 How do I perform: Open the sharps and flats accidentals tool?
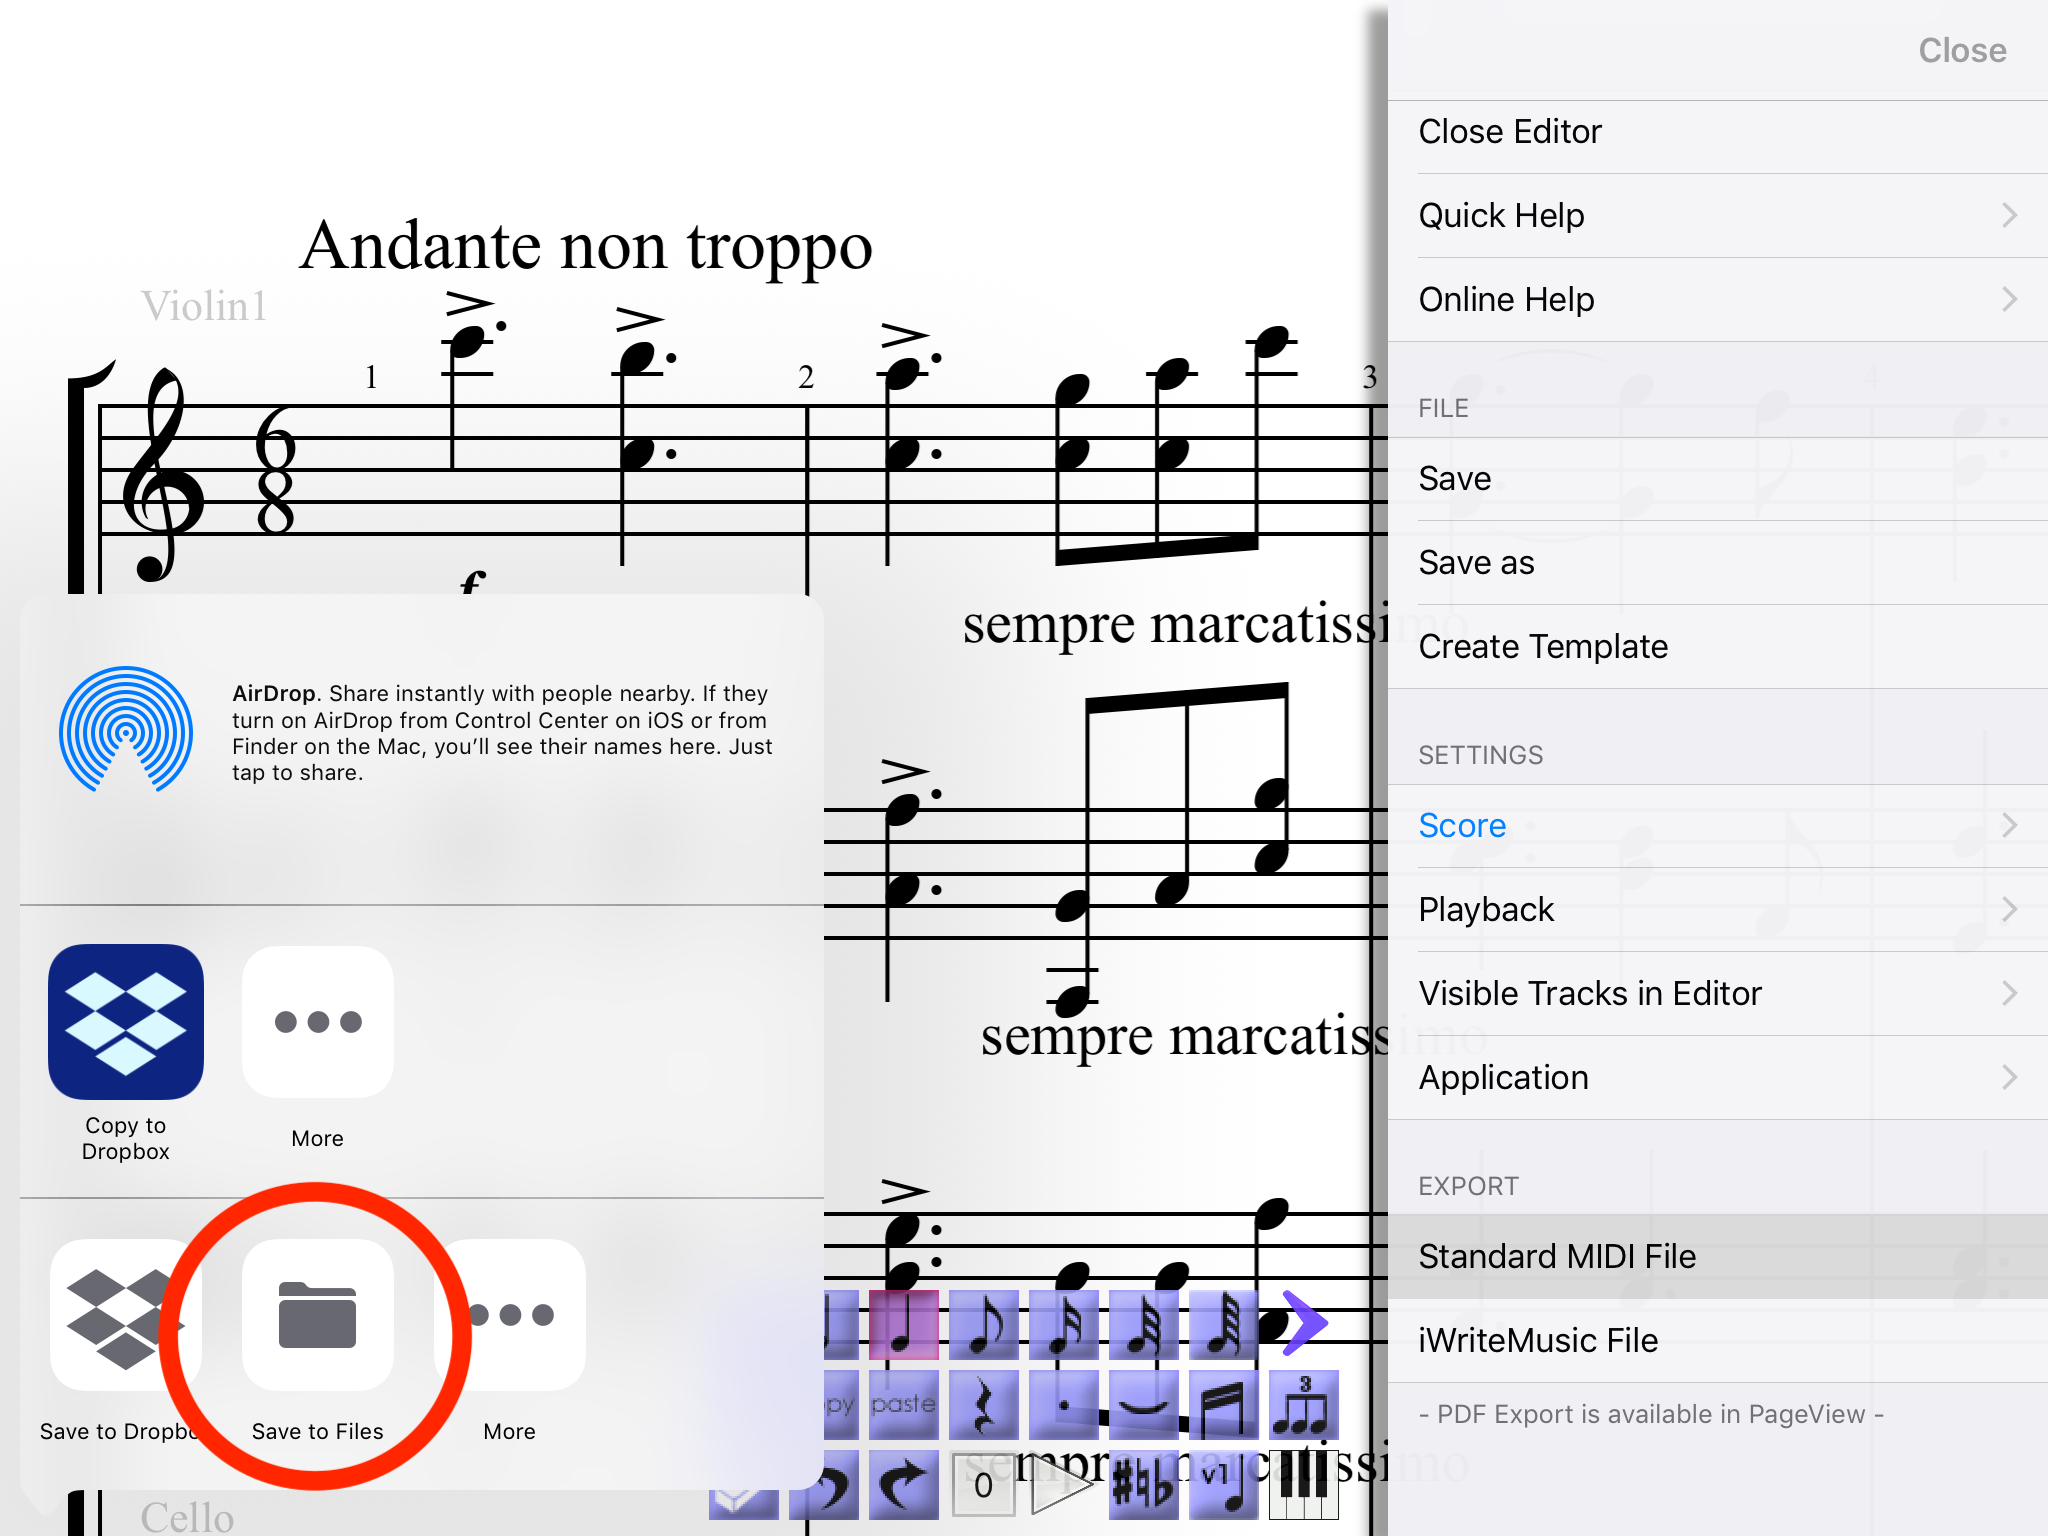pyautogui.click(x=1144, y=1485)
